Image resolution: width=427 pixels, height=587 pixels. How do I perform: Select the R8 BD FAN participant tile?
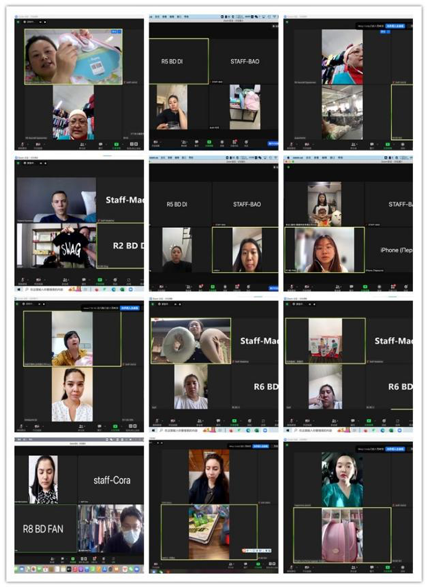click(x=45, y=528)
